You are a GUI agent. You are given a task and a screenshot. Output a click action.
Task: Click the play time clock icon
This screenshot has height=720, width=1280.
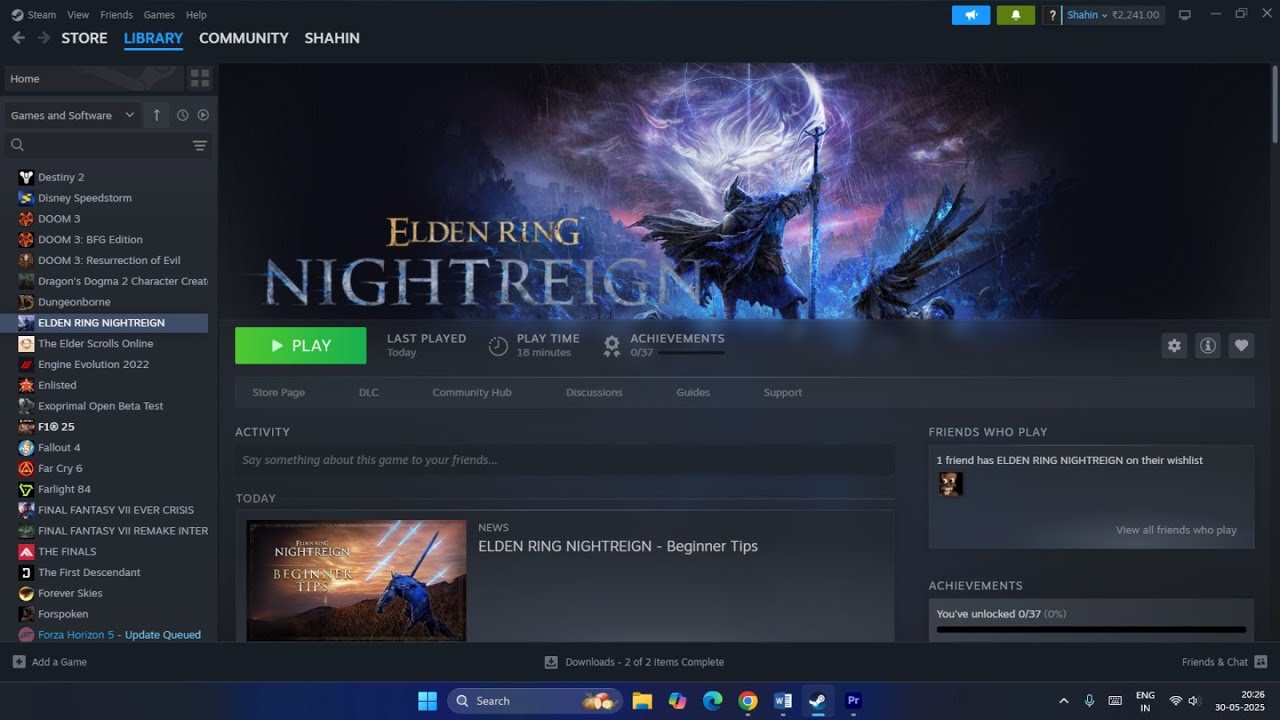498,346
